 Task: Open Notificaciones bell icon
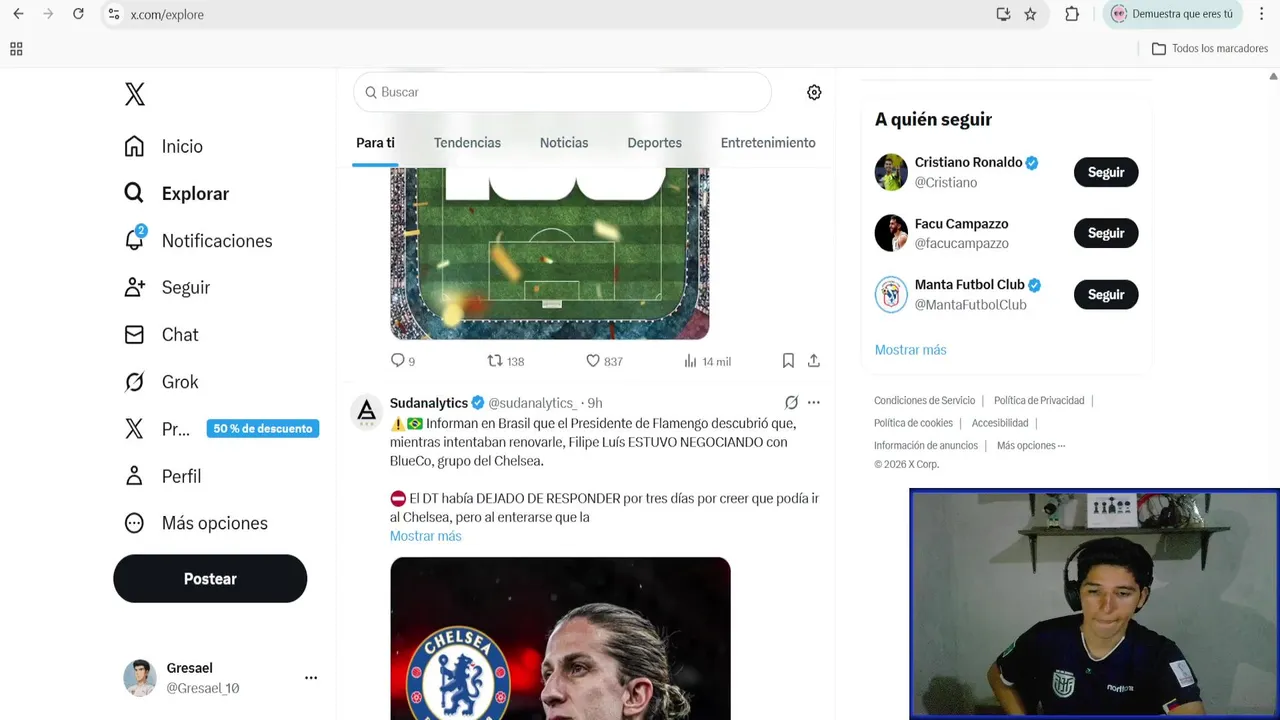134,240
